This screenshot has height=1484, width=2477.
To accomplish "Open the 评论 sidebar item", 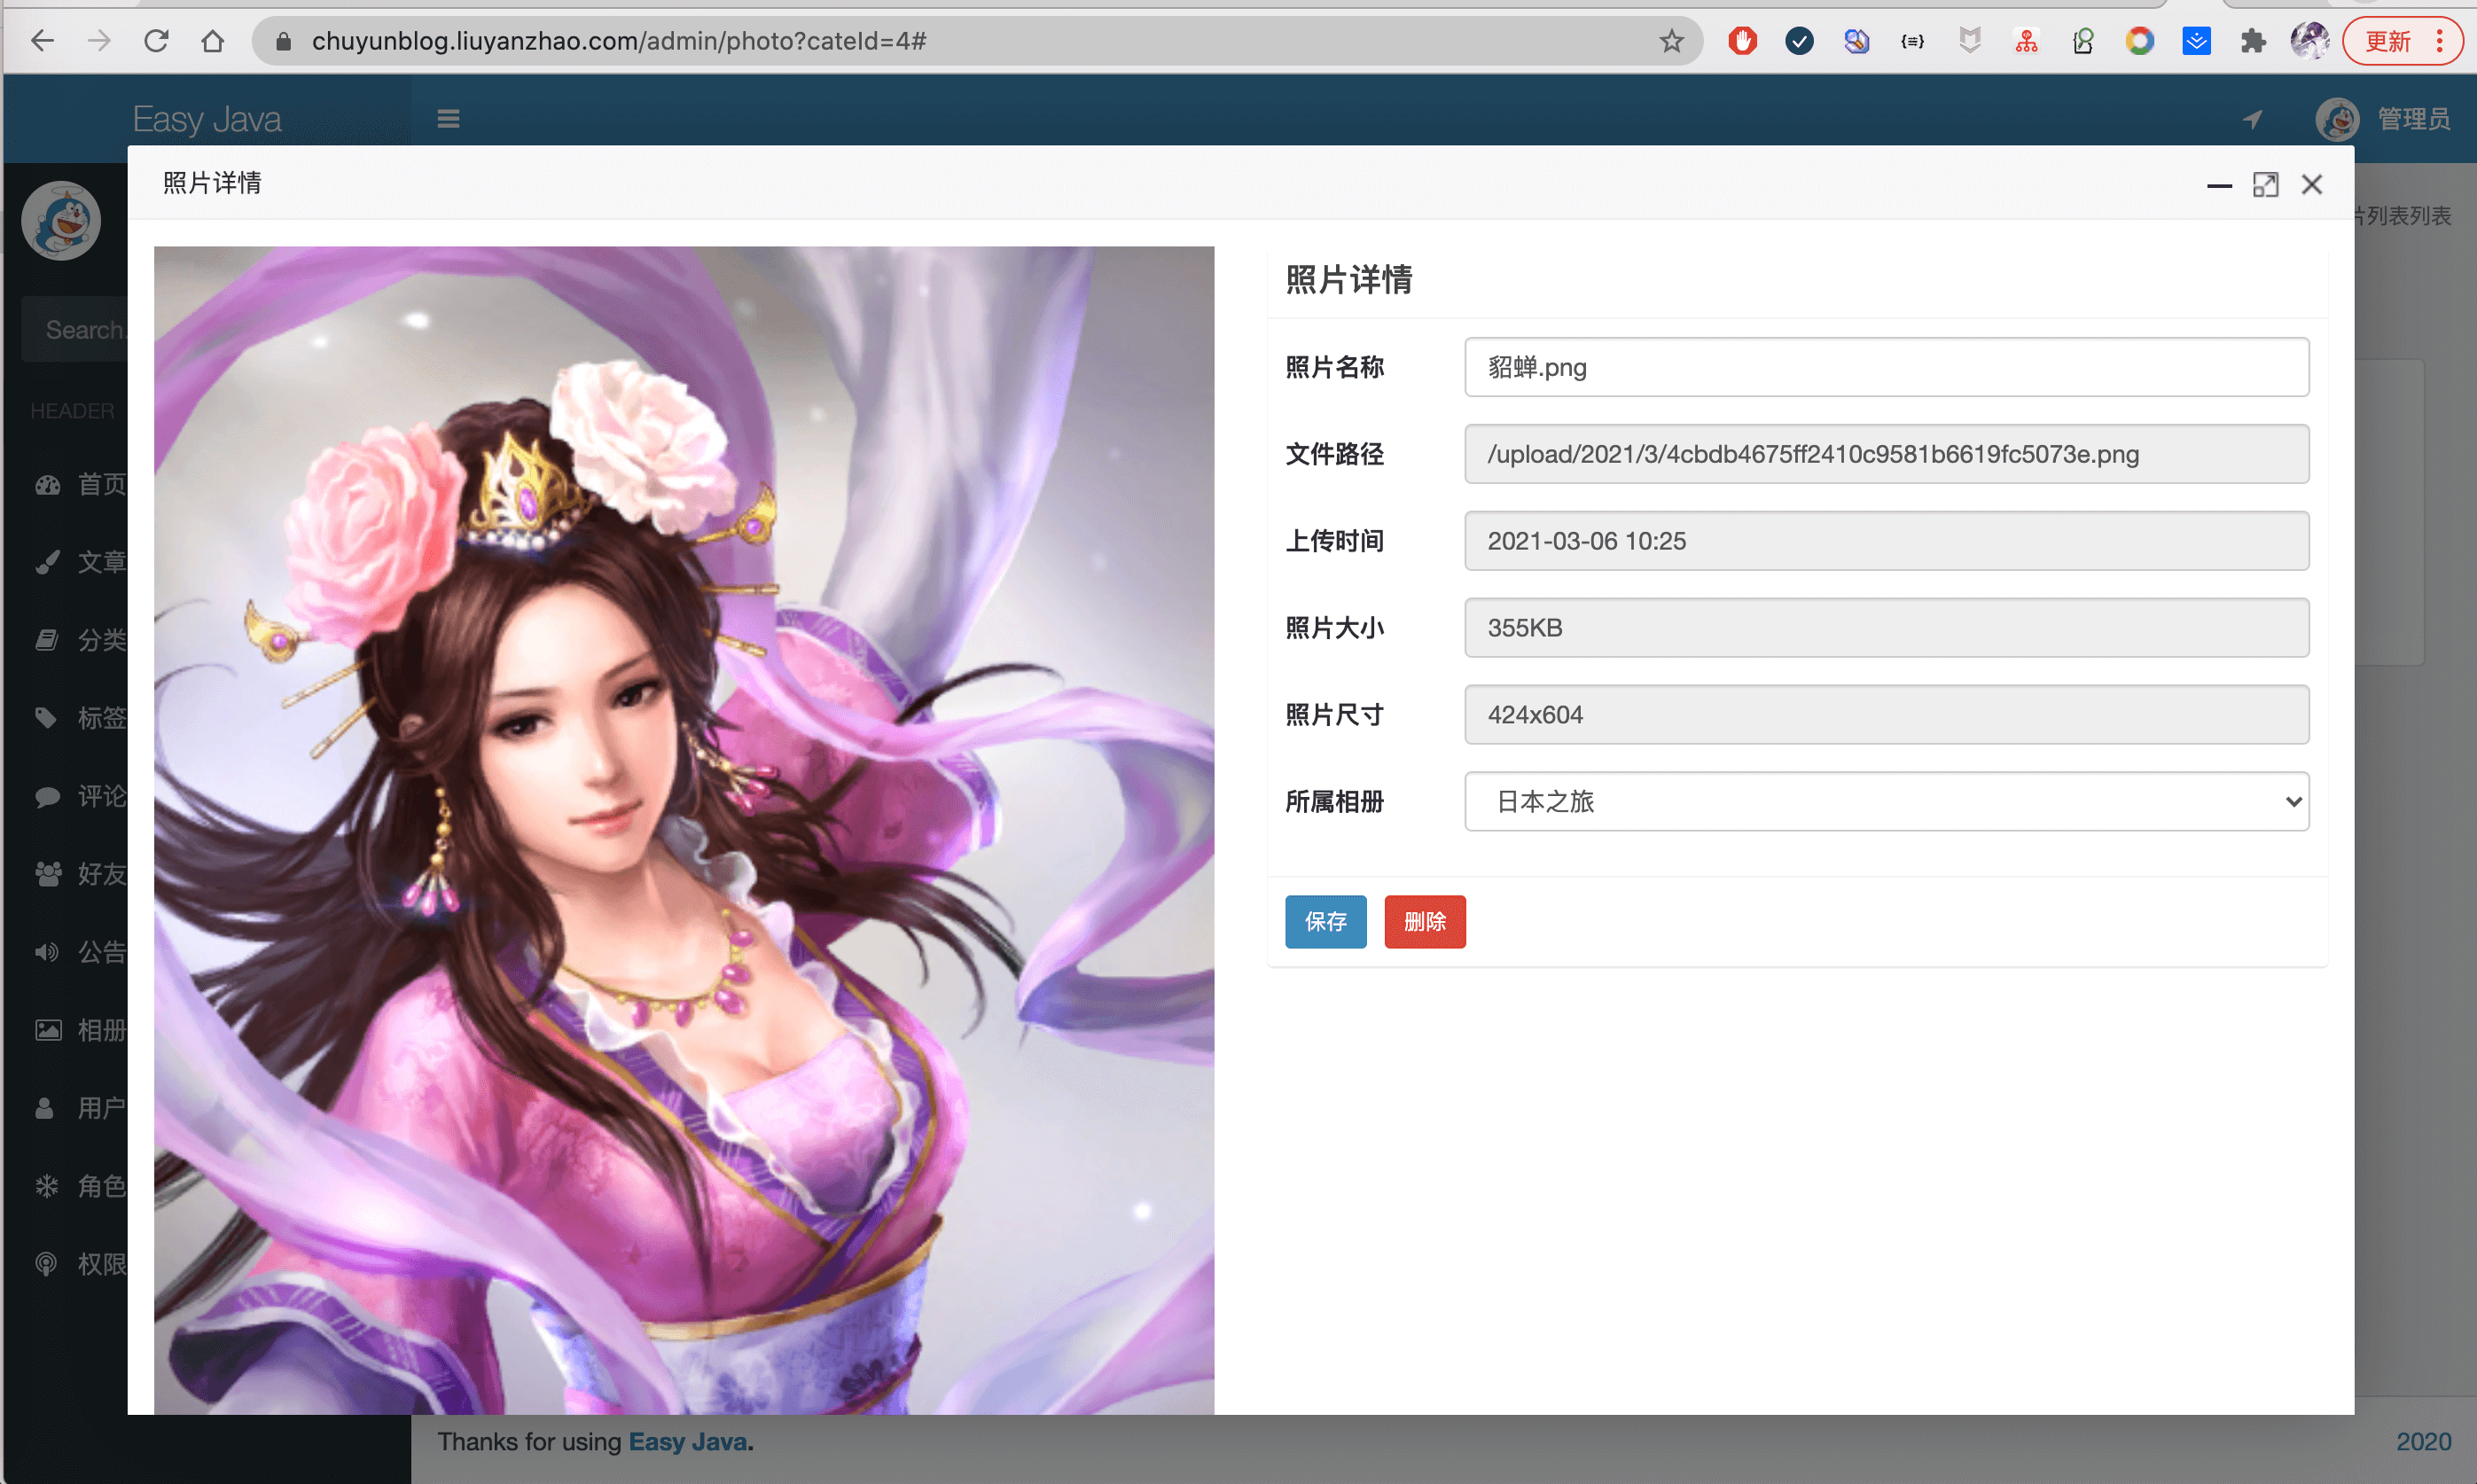I will 80,797.
